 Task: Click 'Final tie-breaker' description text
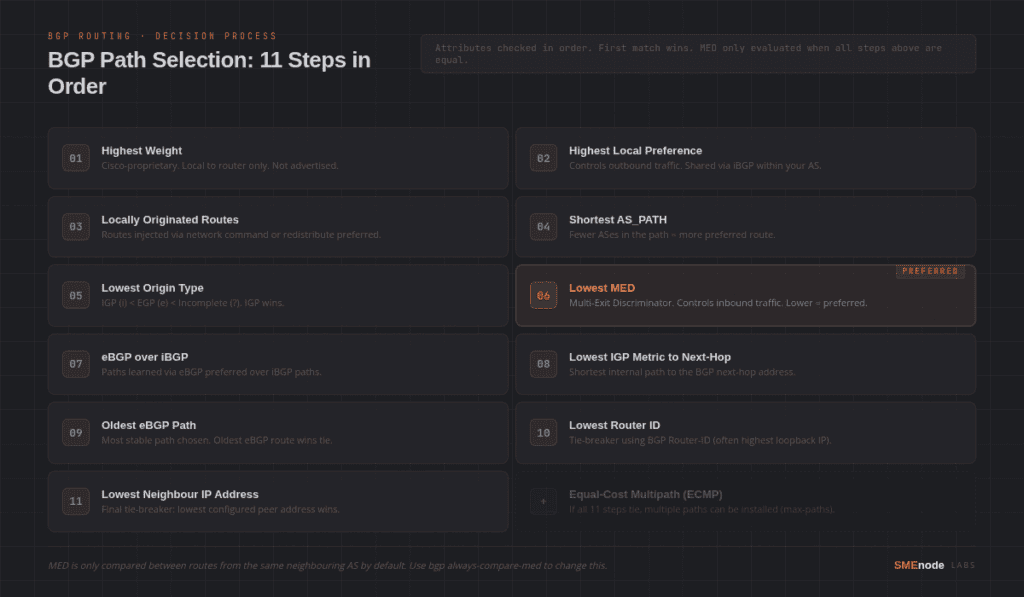(220, 509)
